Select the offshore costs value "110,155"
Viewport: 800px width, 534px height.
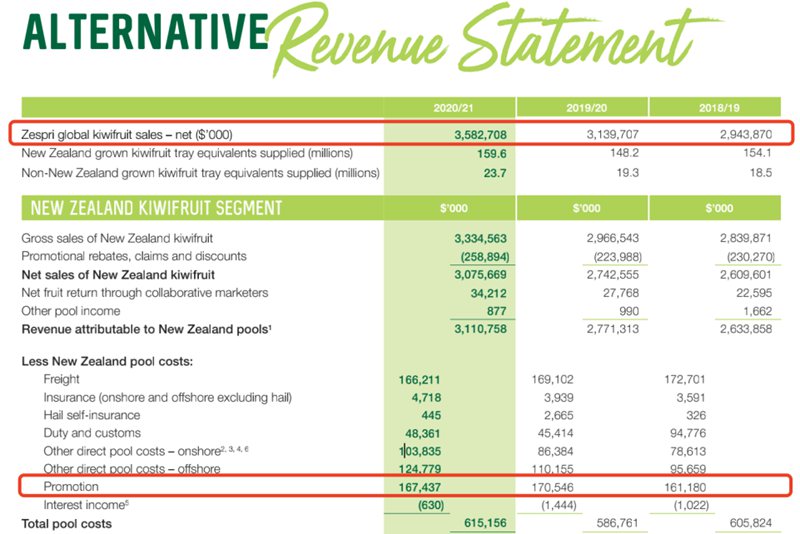pos(552,469)
